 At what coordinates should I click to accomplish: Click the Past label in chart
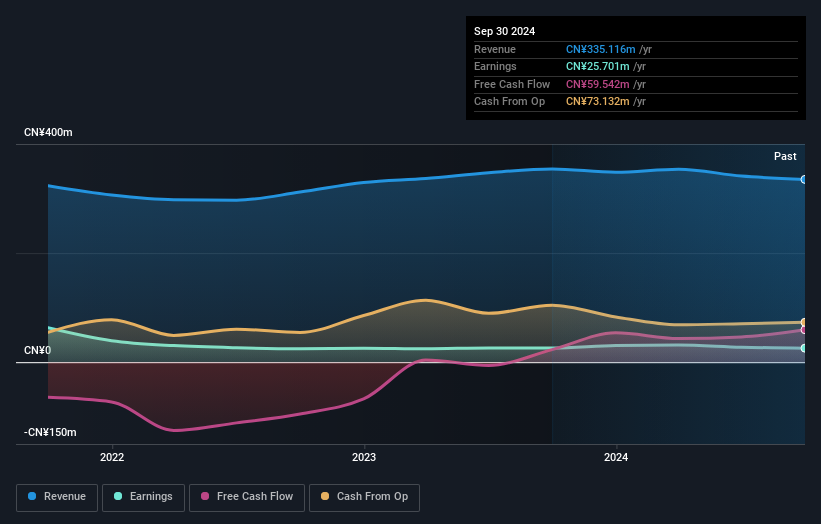pos(785,156)
